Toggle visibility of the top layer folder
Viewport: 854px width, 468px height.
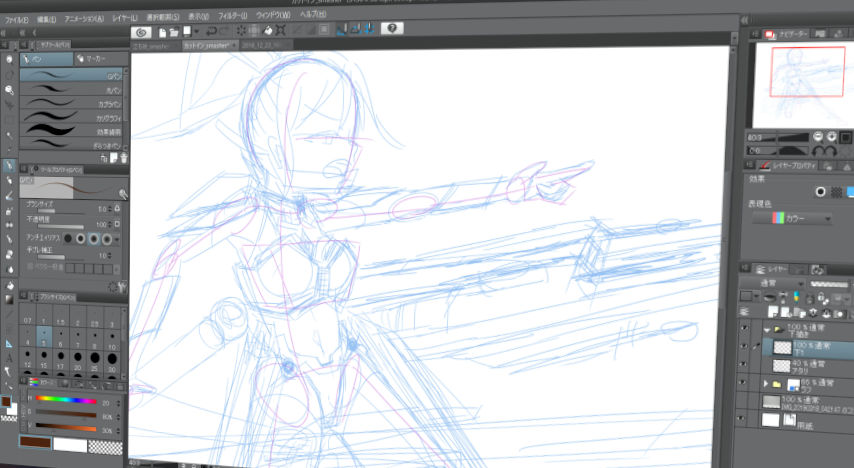click(742, 328)
